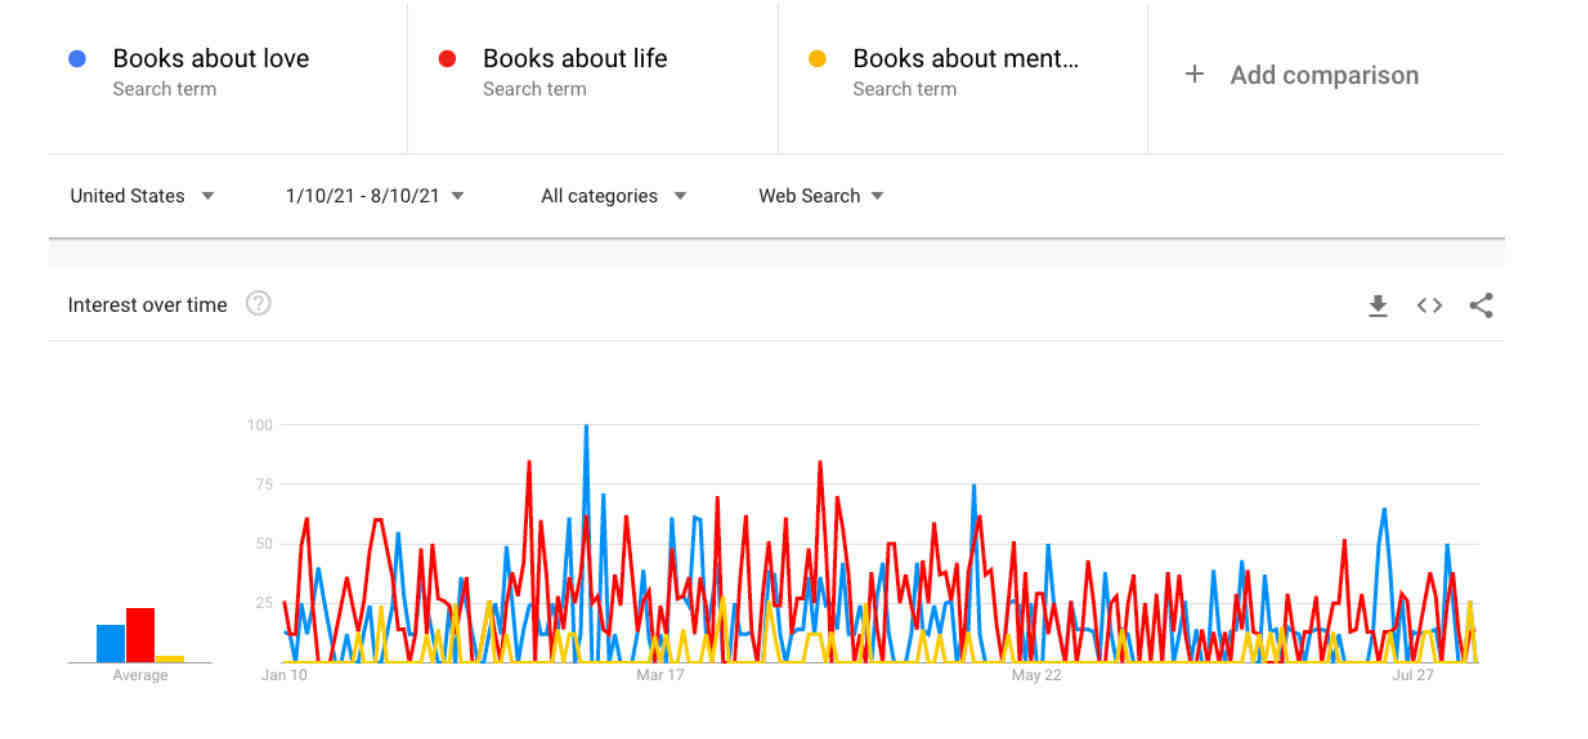Click the red average bar
This screenshot has height=739, width=1588.
(x=140, y=635)
